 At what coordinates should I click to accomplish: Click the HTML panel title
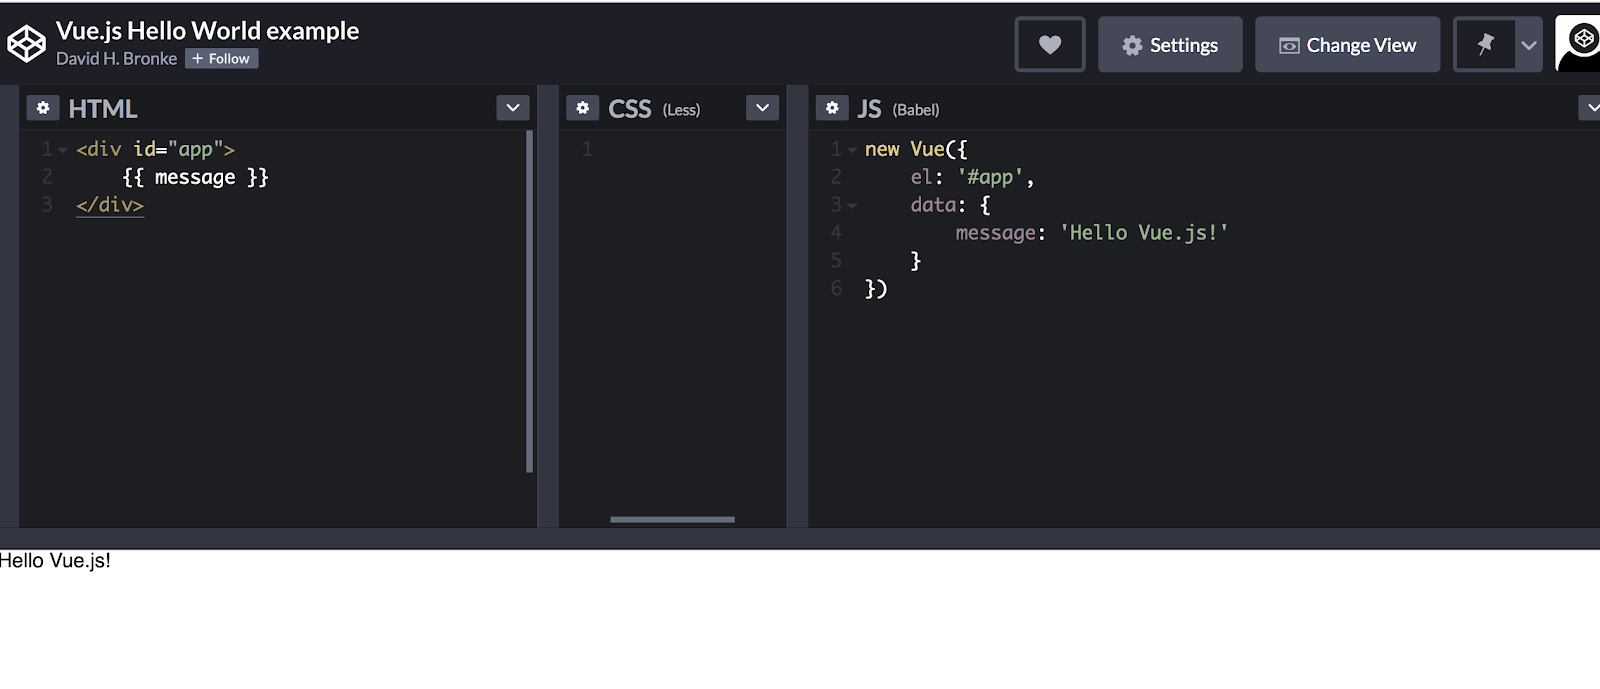103,109
